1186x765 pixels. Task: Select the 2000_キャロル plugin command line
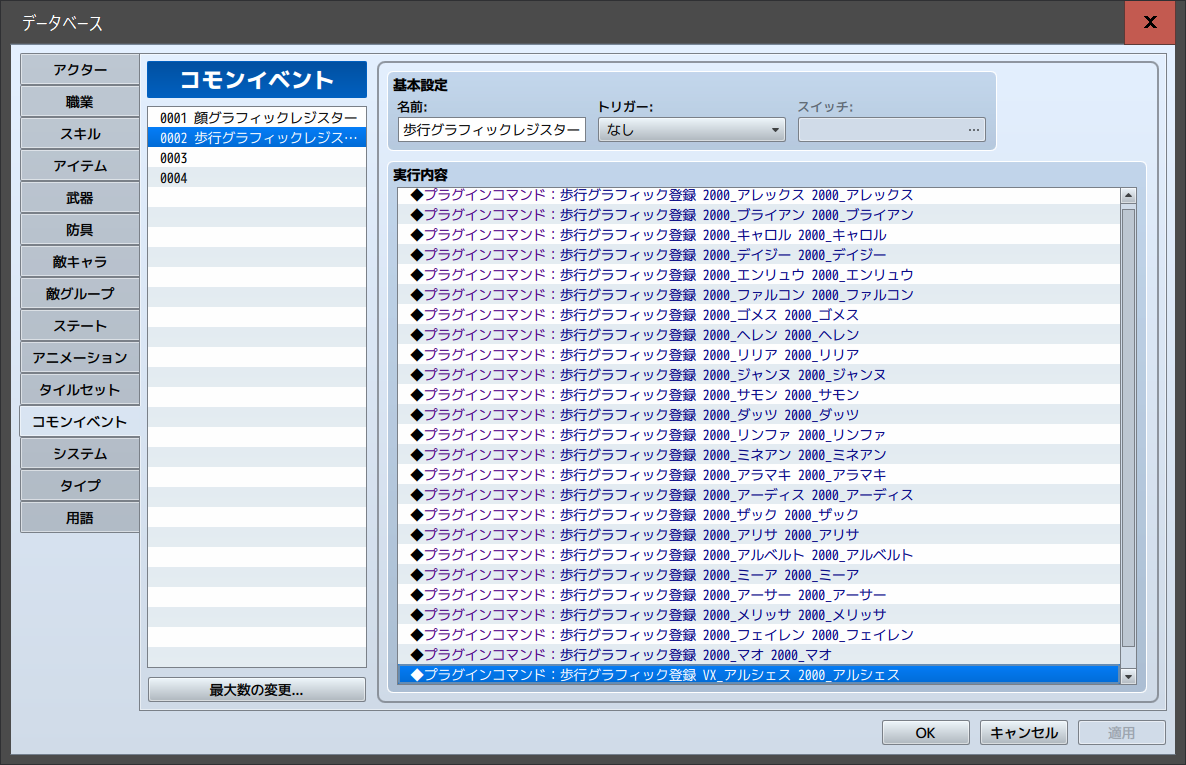pyautogui.click(x=759, y=235)
